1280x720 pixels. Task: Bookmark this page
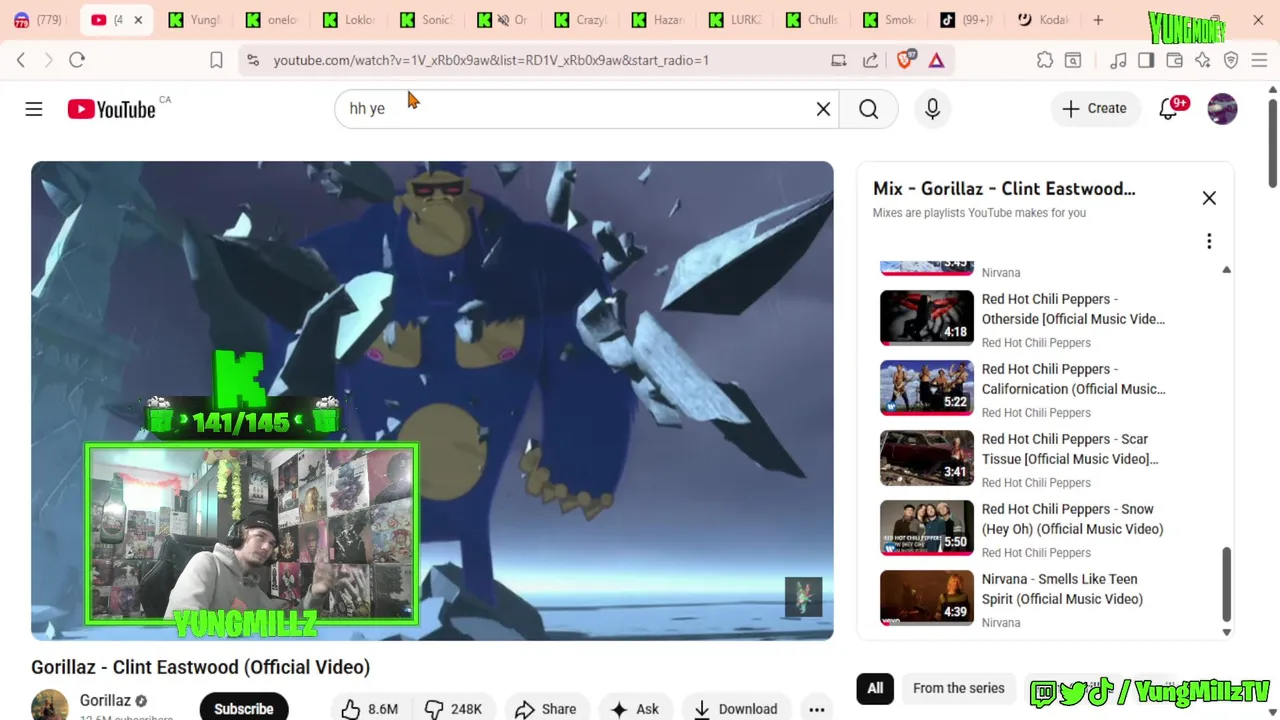(216, 60)
